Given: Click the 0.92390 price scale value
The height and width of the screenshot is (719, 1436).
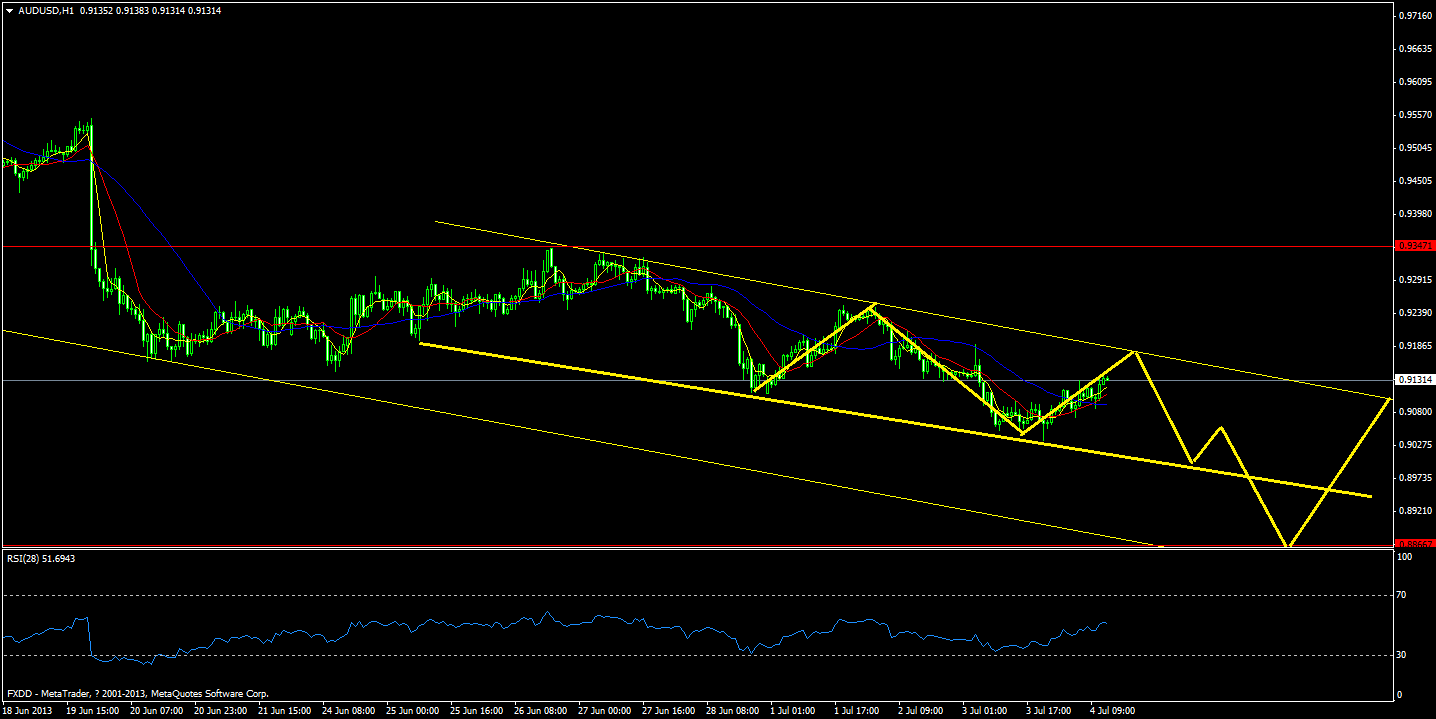Looking at the screenshot, I should click(1415, 313).
